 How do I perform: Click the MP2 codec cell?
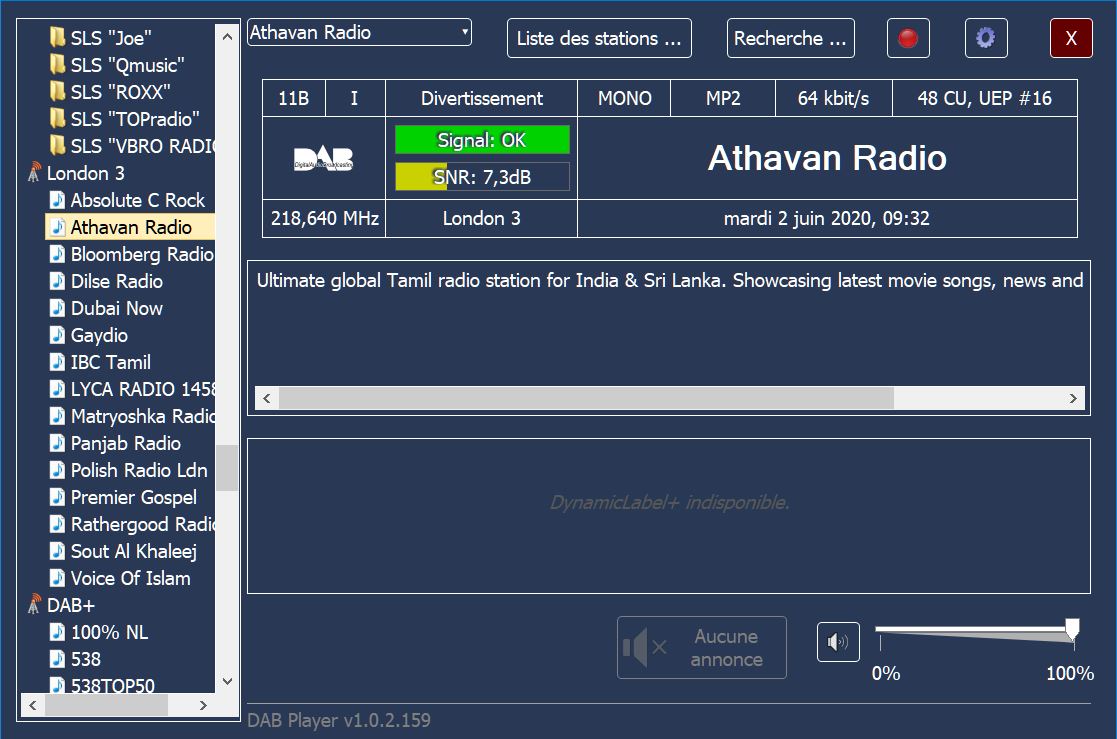coord(723,98)
